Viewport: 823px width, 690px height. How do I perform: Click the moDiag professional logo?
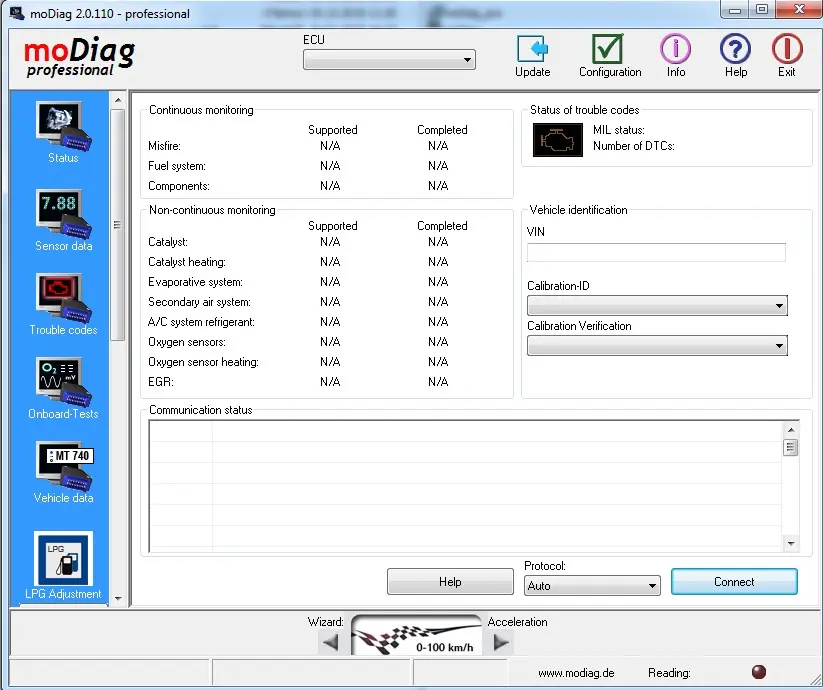79,58
